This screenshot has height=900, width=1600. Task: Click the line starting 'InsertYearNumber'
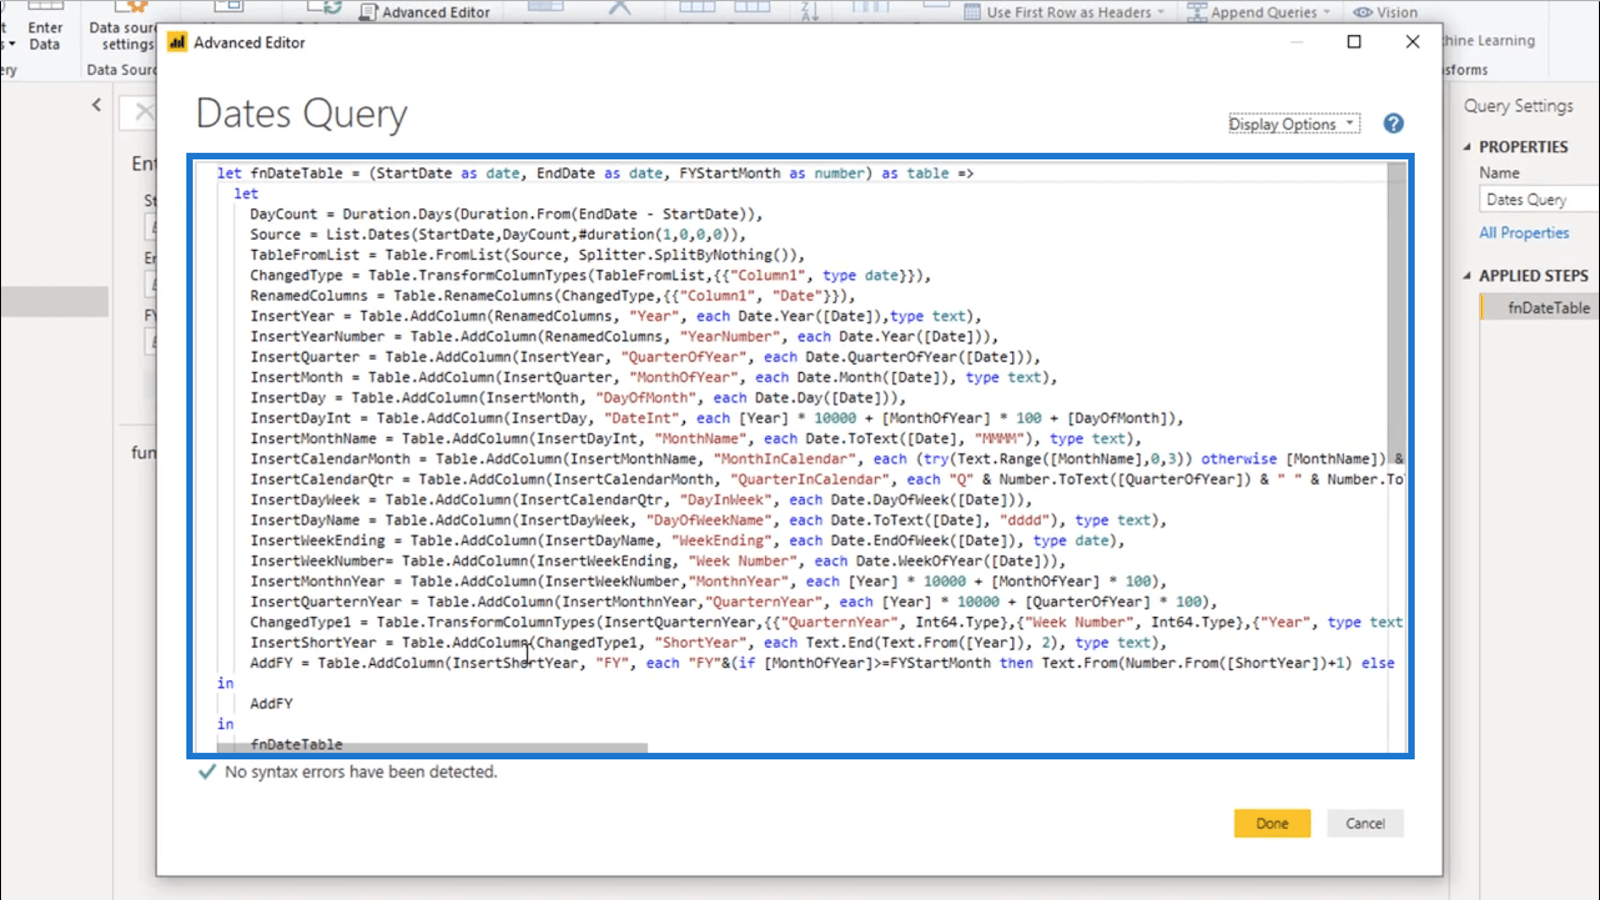[x=624, y=336]
